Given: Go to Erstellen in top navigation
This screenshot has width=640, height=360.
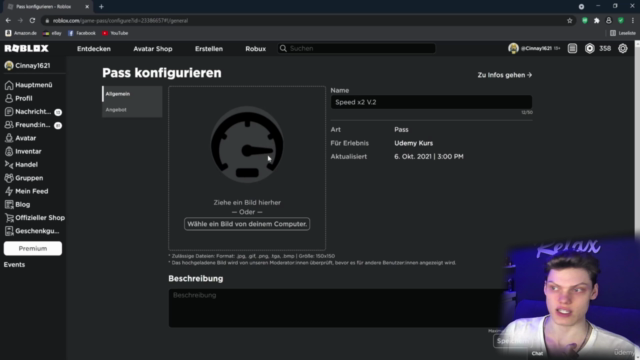Looking at the screenshot, I should coord(209,49).
